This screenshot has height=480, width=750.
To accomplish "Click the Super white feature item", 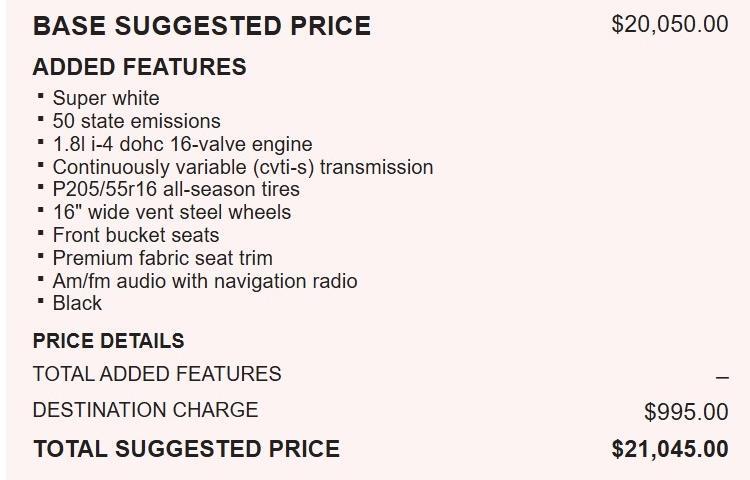I will pyautogui.click(x=105, y=98).
